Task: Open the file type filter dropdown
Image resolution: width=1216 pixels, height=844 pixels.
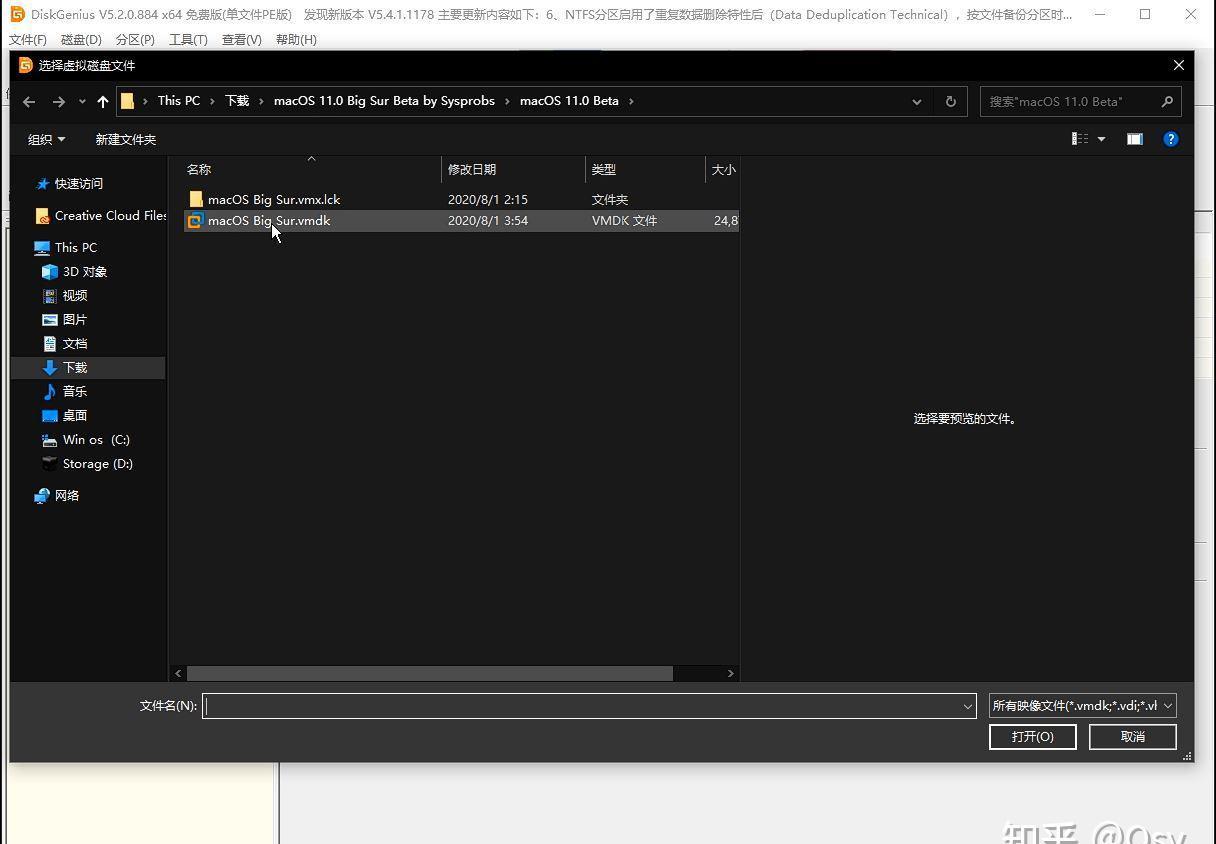Action: click(1082, 706)
